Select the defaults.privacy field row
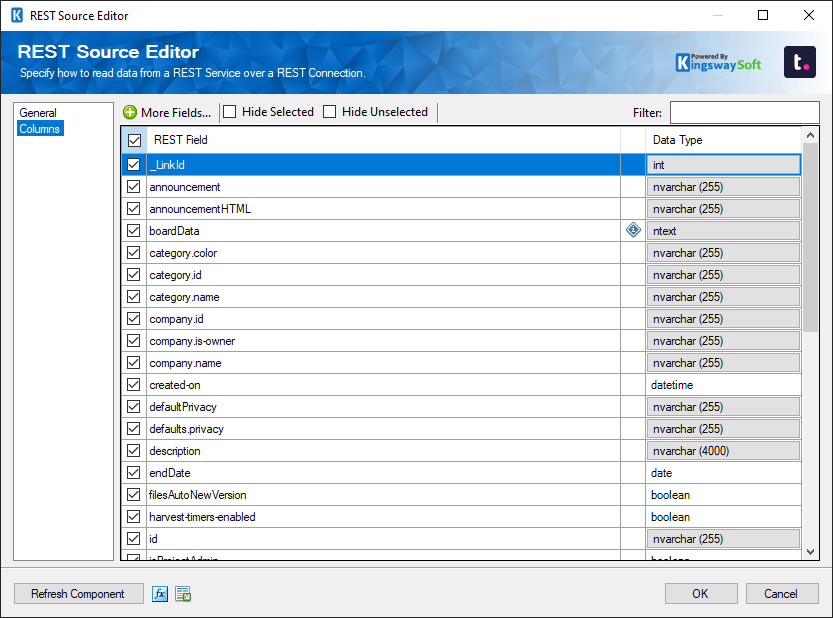Viewport: 833px width, 618px height. pos(383,429)
